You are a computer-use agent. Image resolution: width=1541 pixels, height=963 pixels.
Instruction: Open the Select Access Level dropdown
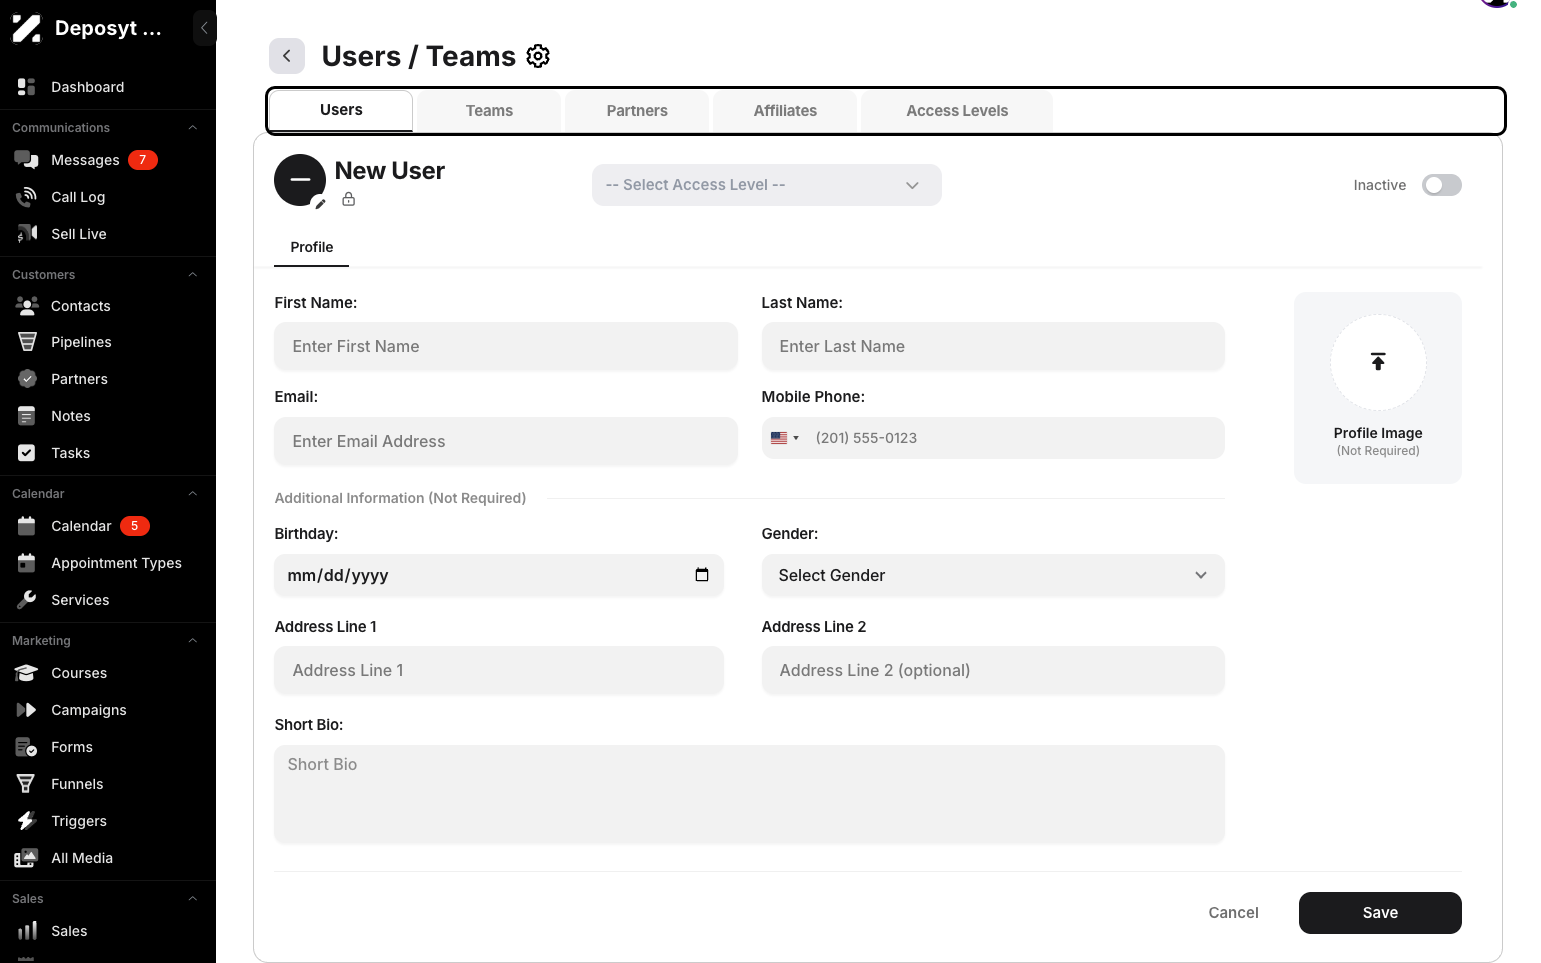(x=767, y=185)
